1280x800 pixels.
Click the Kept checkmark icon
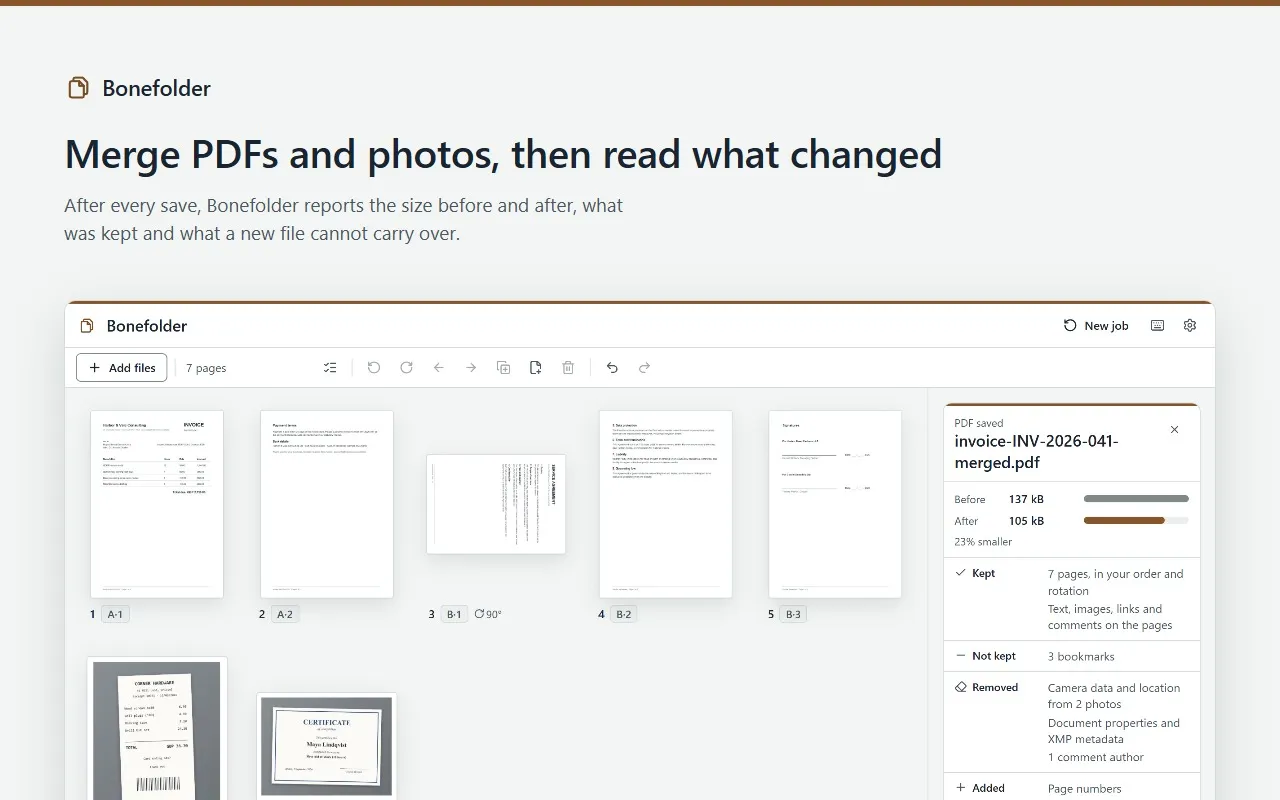pos(961,573)
